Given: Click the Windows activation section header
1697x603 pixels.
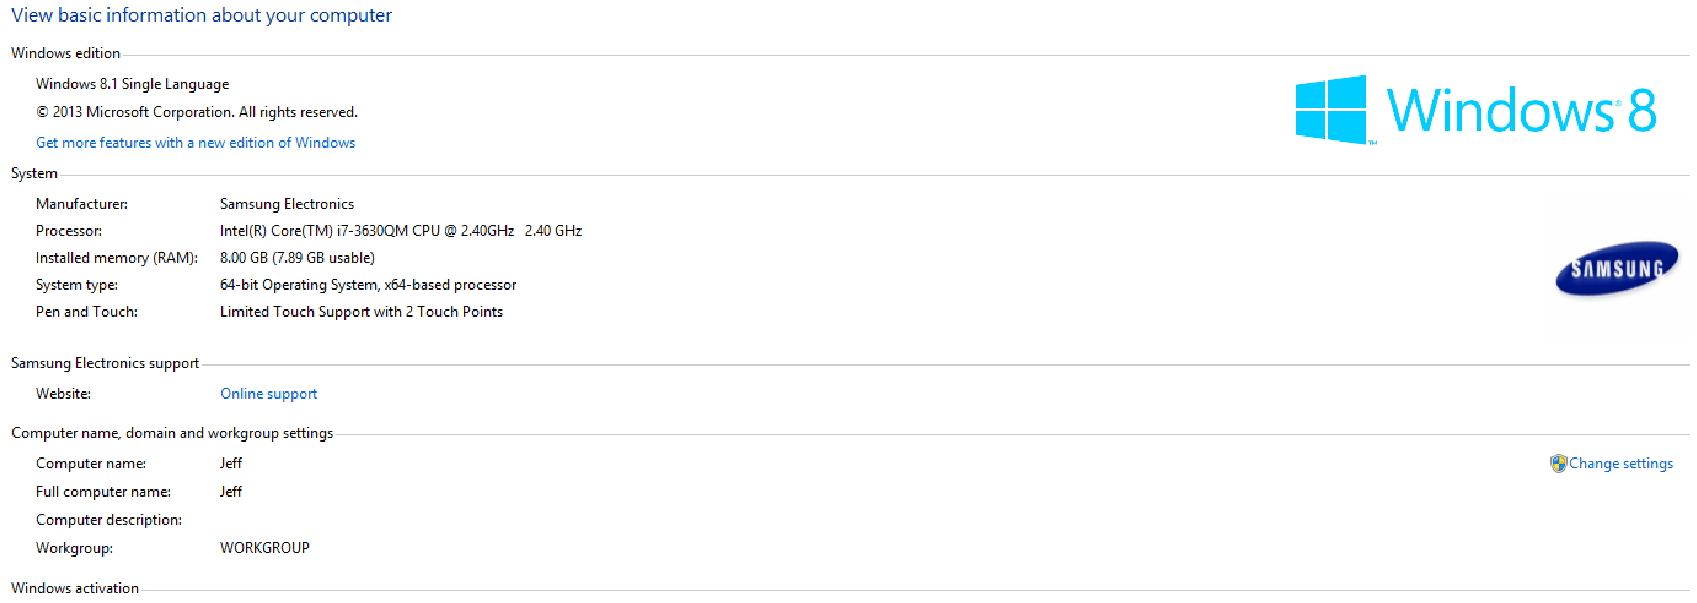Looking at the screenshot, I should (x=75, y=588).
